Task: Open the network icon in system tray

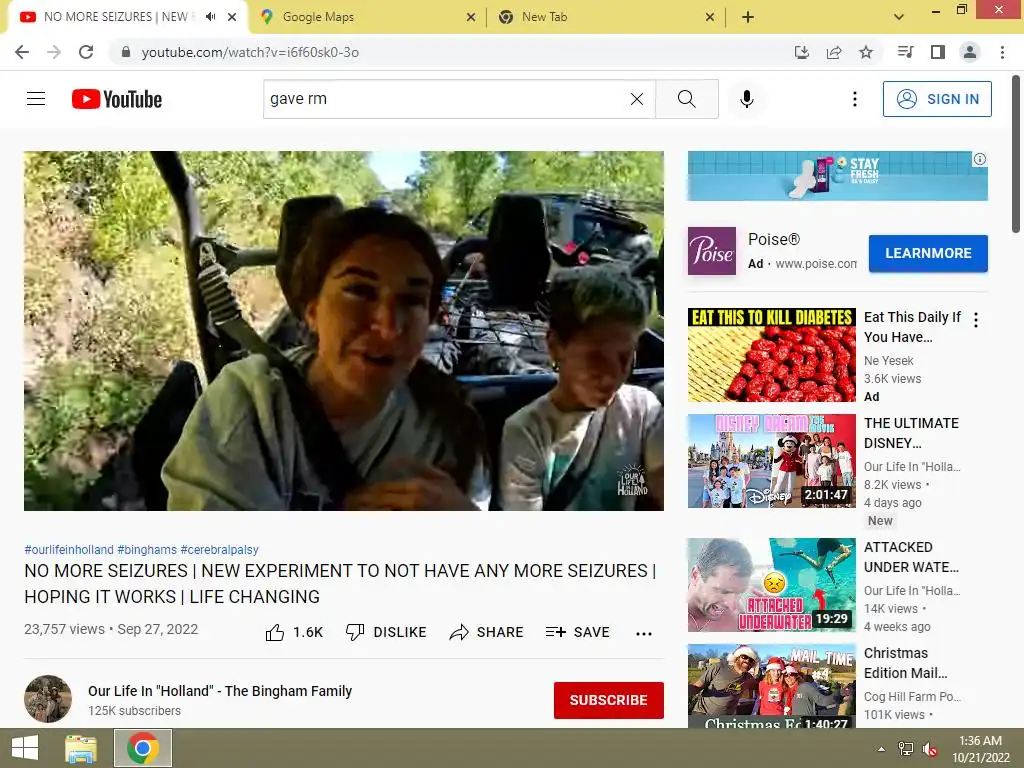Action: (906, 749)
